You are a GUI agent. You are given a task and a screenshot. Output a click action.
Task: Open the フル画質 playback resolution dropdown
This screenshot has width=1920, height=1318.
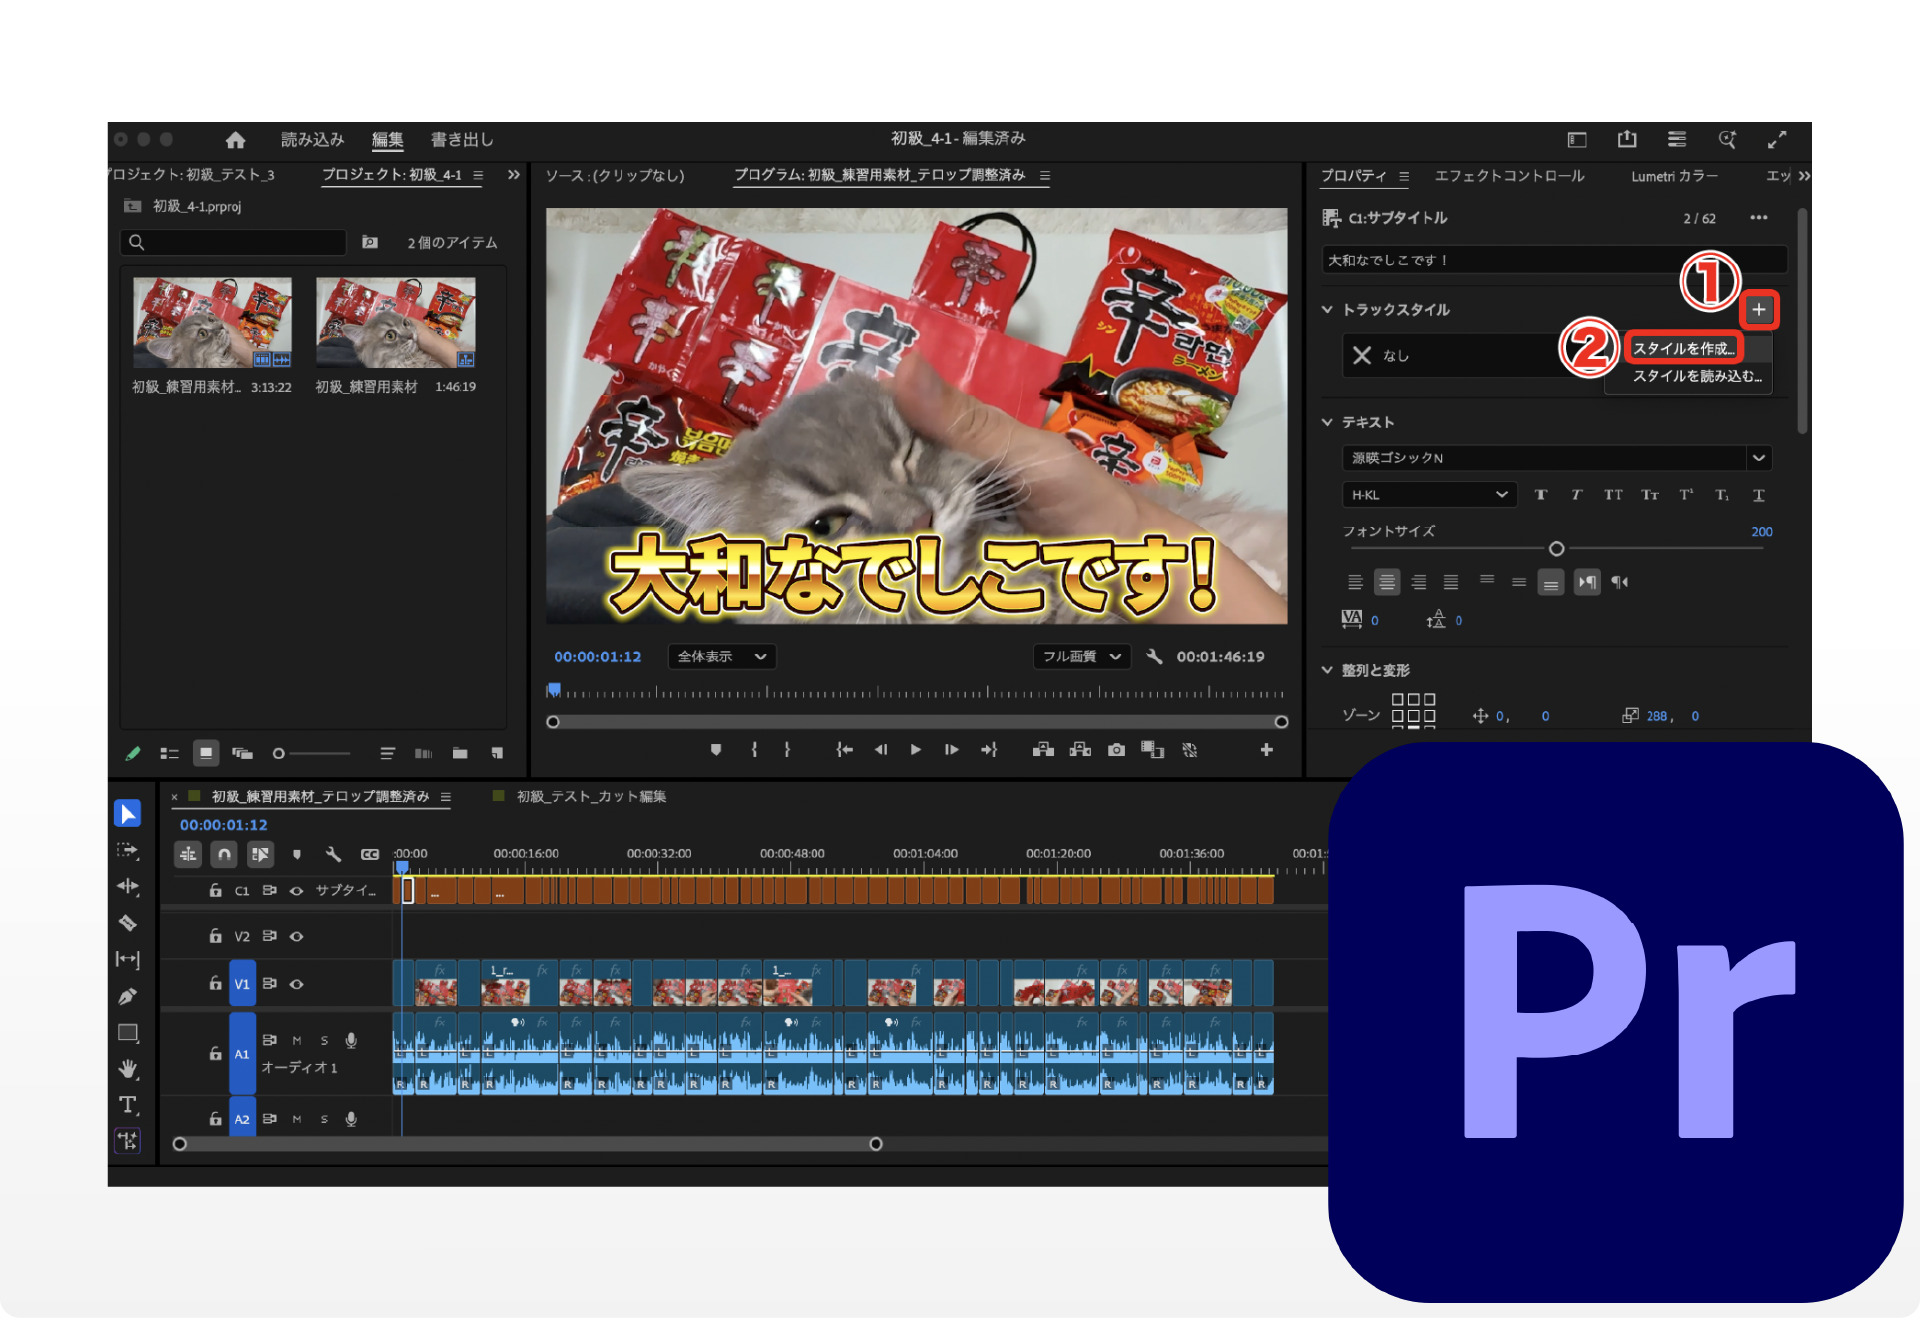tap(1082, 657)
